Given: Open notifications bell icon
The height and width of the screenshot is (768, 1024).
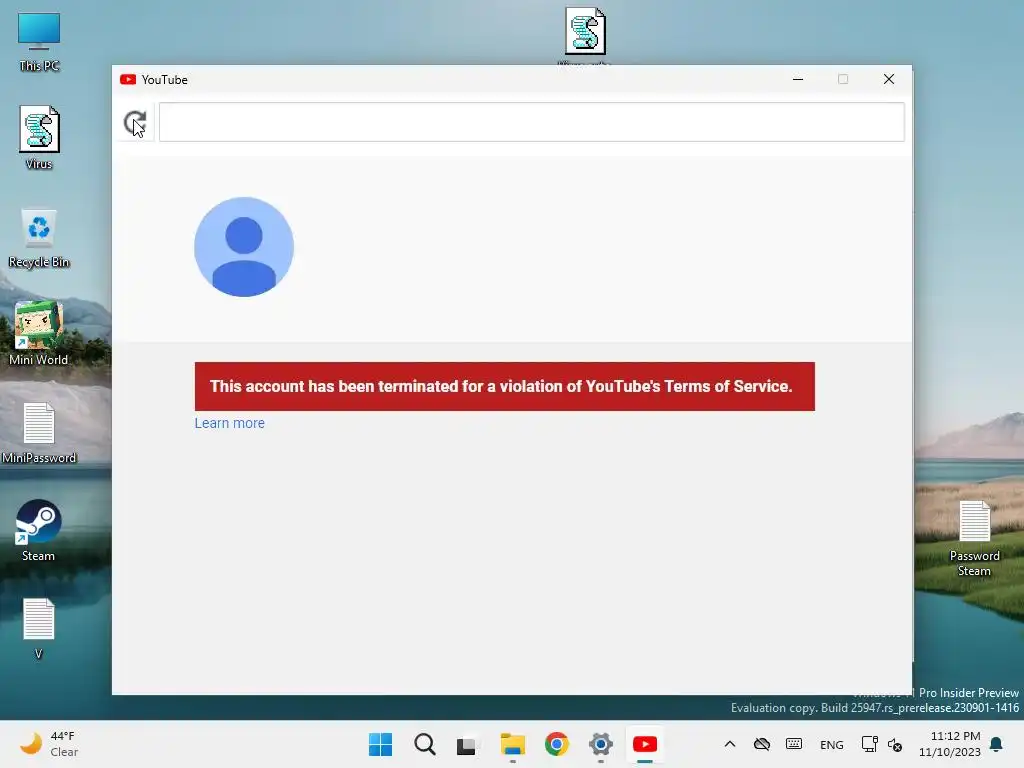Looking at the screenshot, I should coord(996,744).
